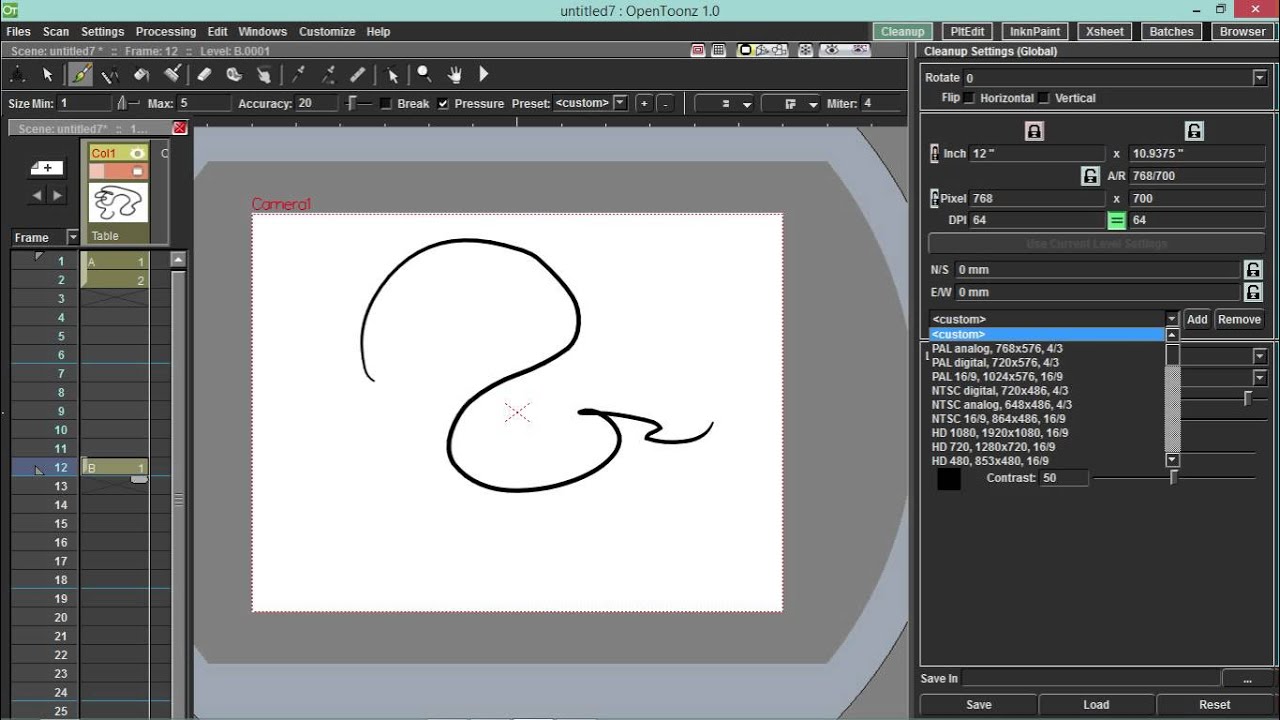Select the RGB Picker tool

(x=328, y=74)
